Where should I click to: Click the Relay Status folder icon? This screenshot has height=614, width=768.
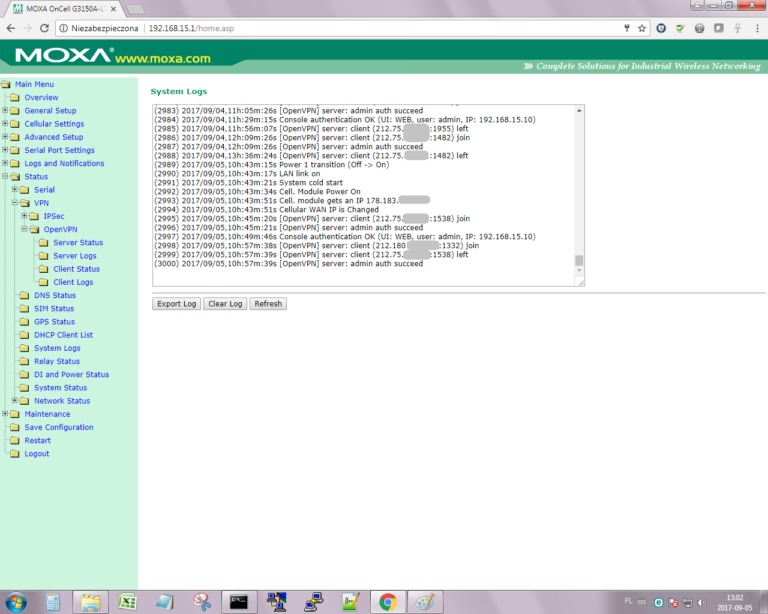[24, 361]
